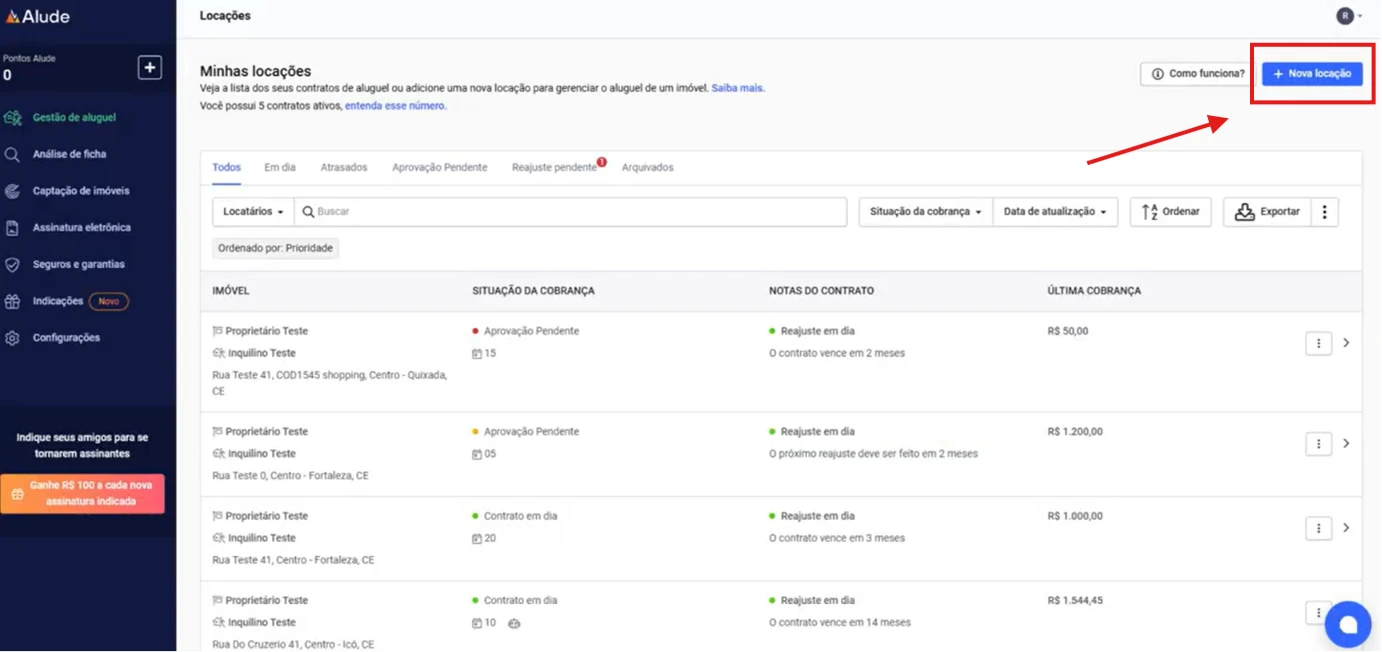Click the Exportar button
1382x652 pixels.
tap(1267, 212)
